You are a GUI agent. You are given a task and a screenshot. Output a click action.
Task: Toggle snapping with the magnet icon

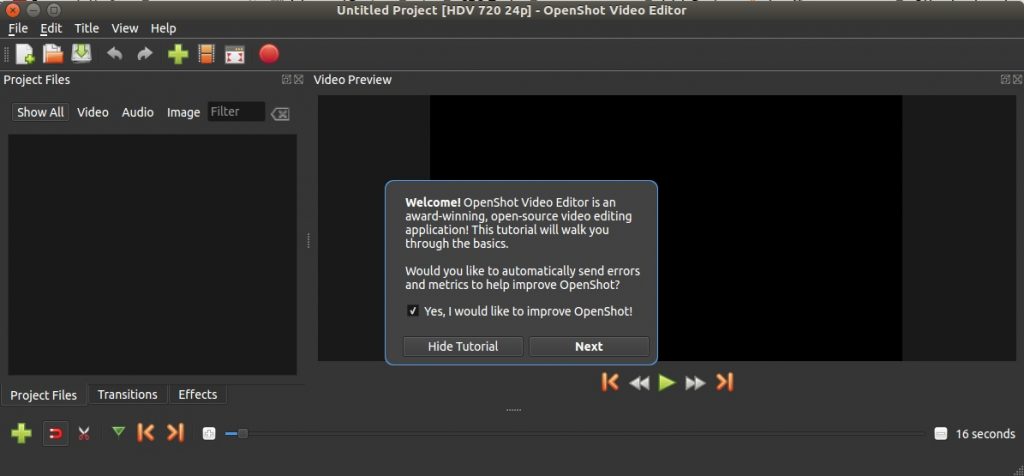pos(56,434)
